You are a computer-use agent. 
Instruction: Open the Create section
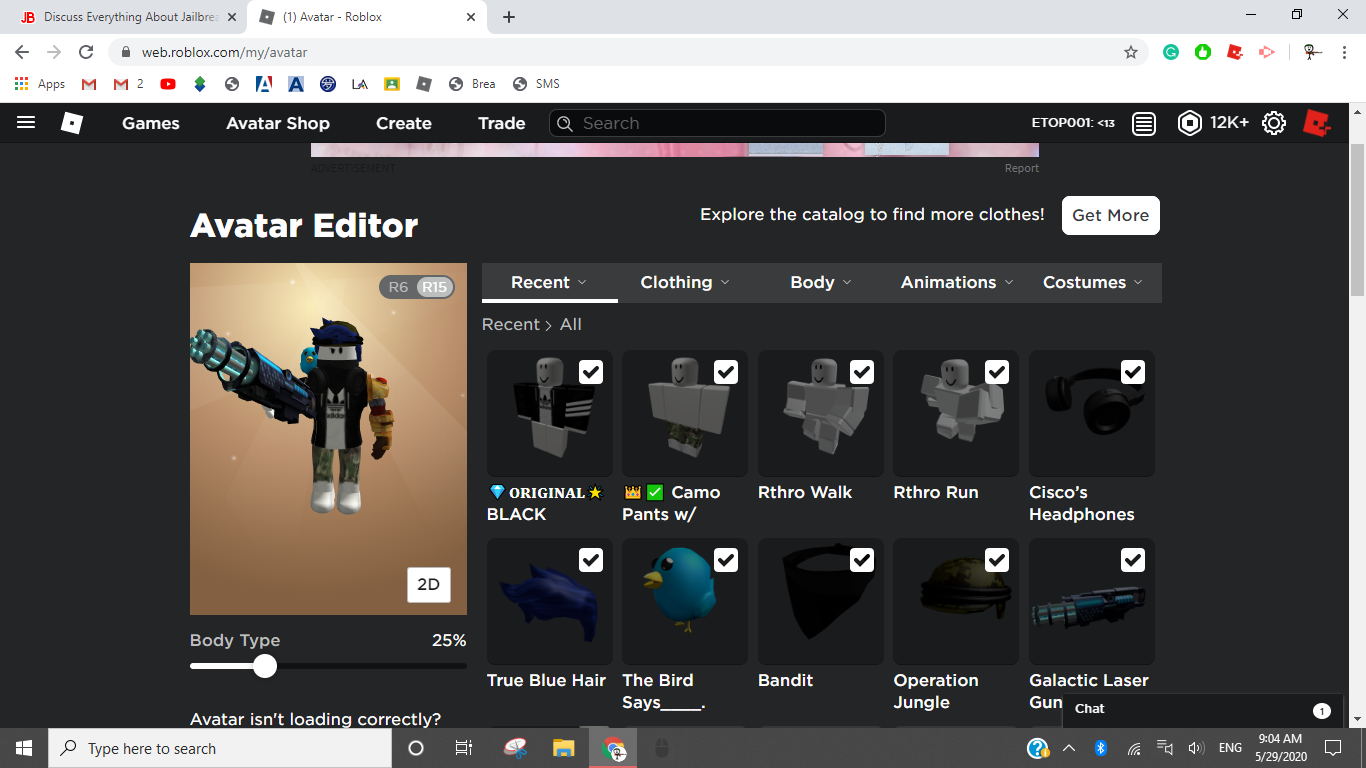(x=404, y=123)
